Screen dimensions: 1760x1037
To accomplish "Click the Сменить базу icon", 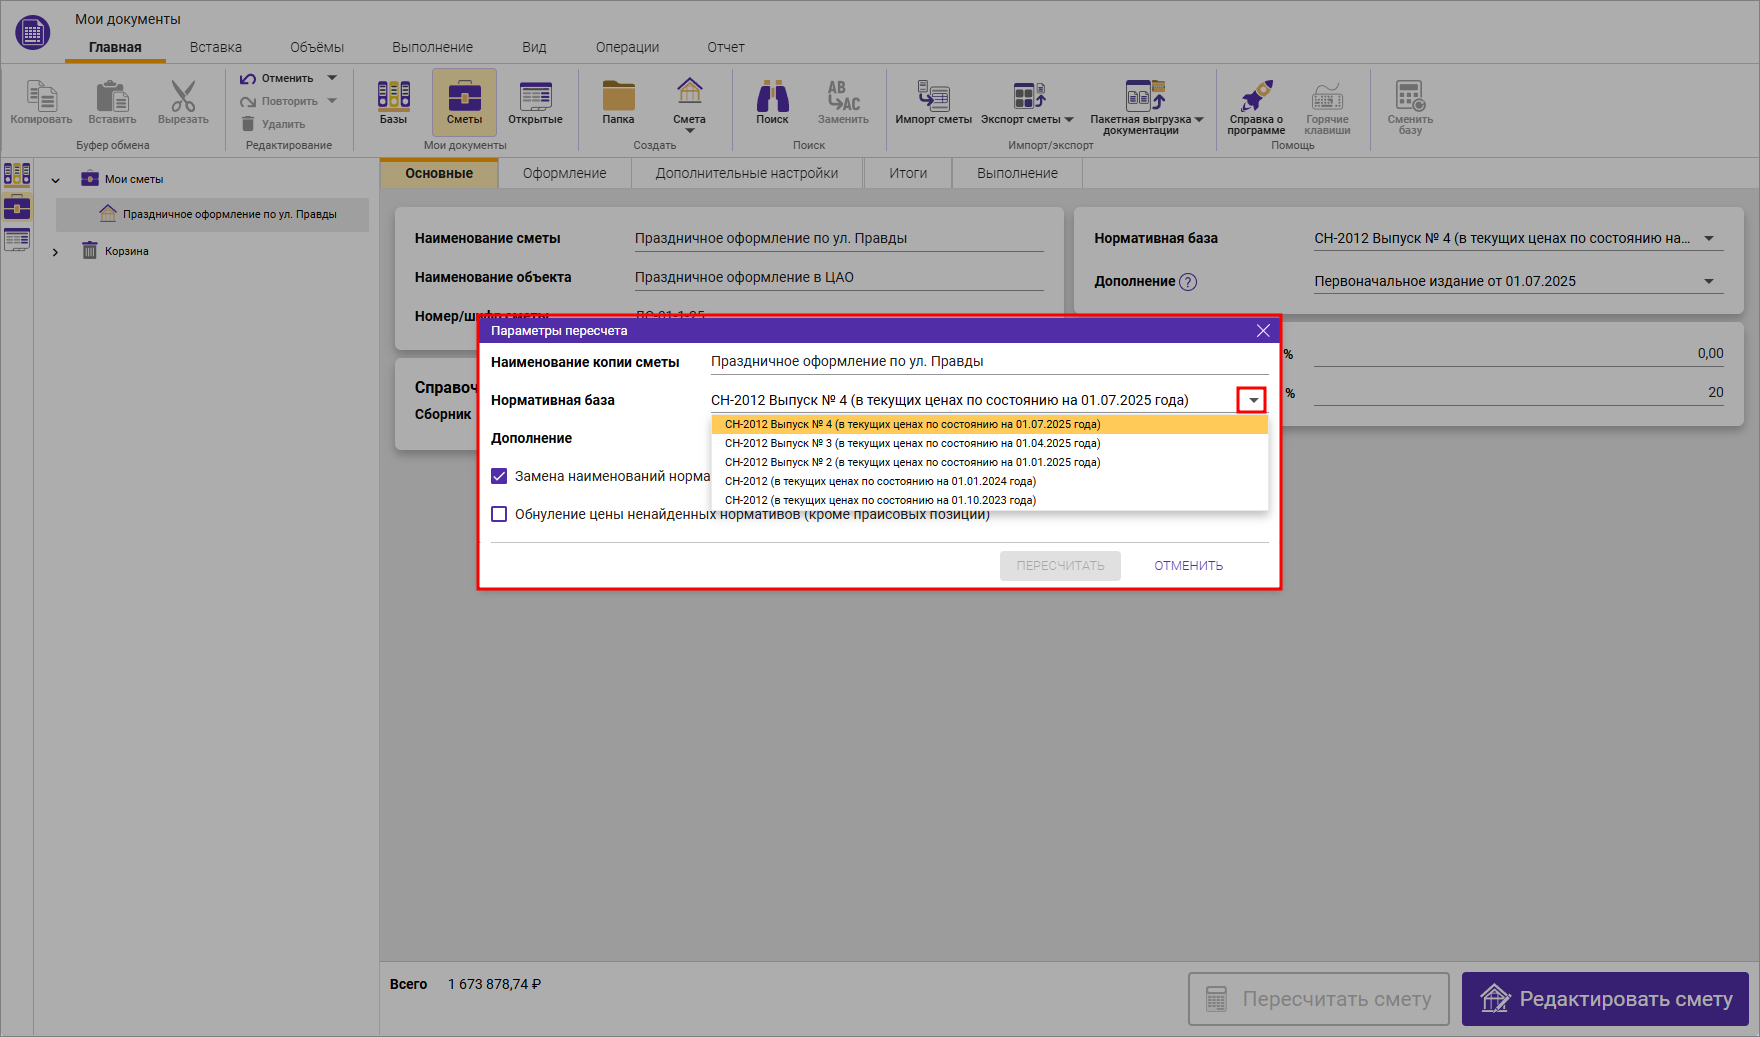I will coord(1410,105).
